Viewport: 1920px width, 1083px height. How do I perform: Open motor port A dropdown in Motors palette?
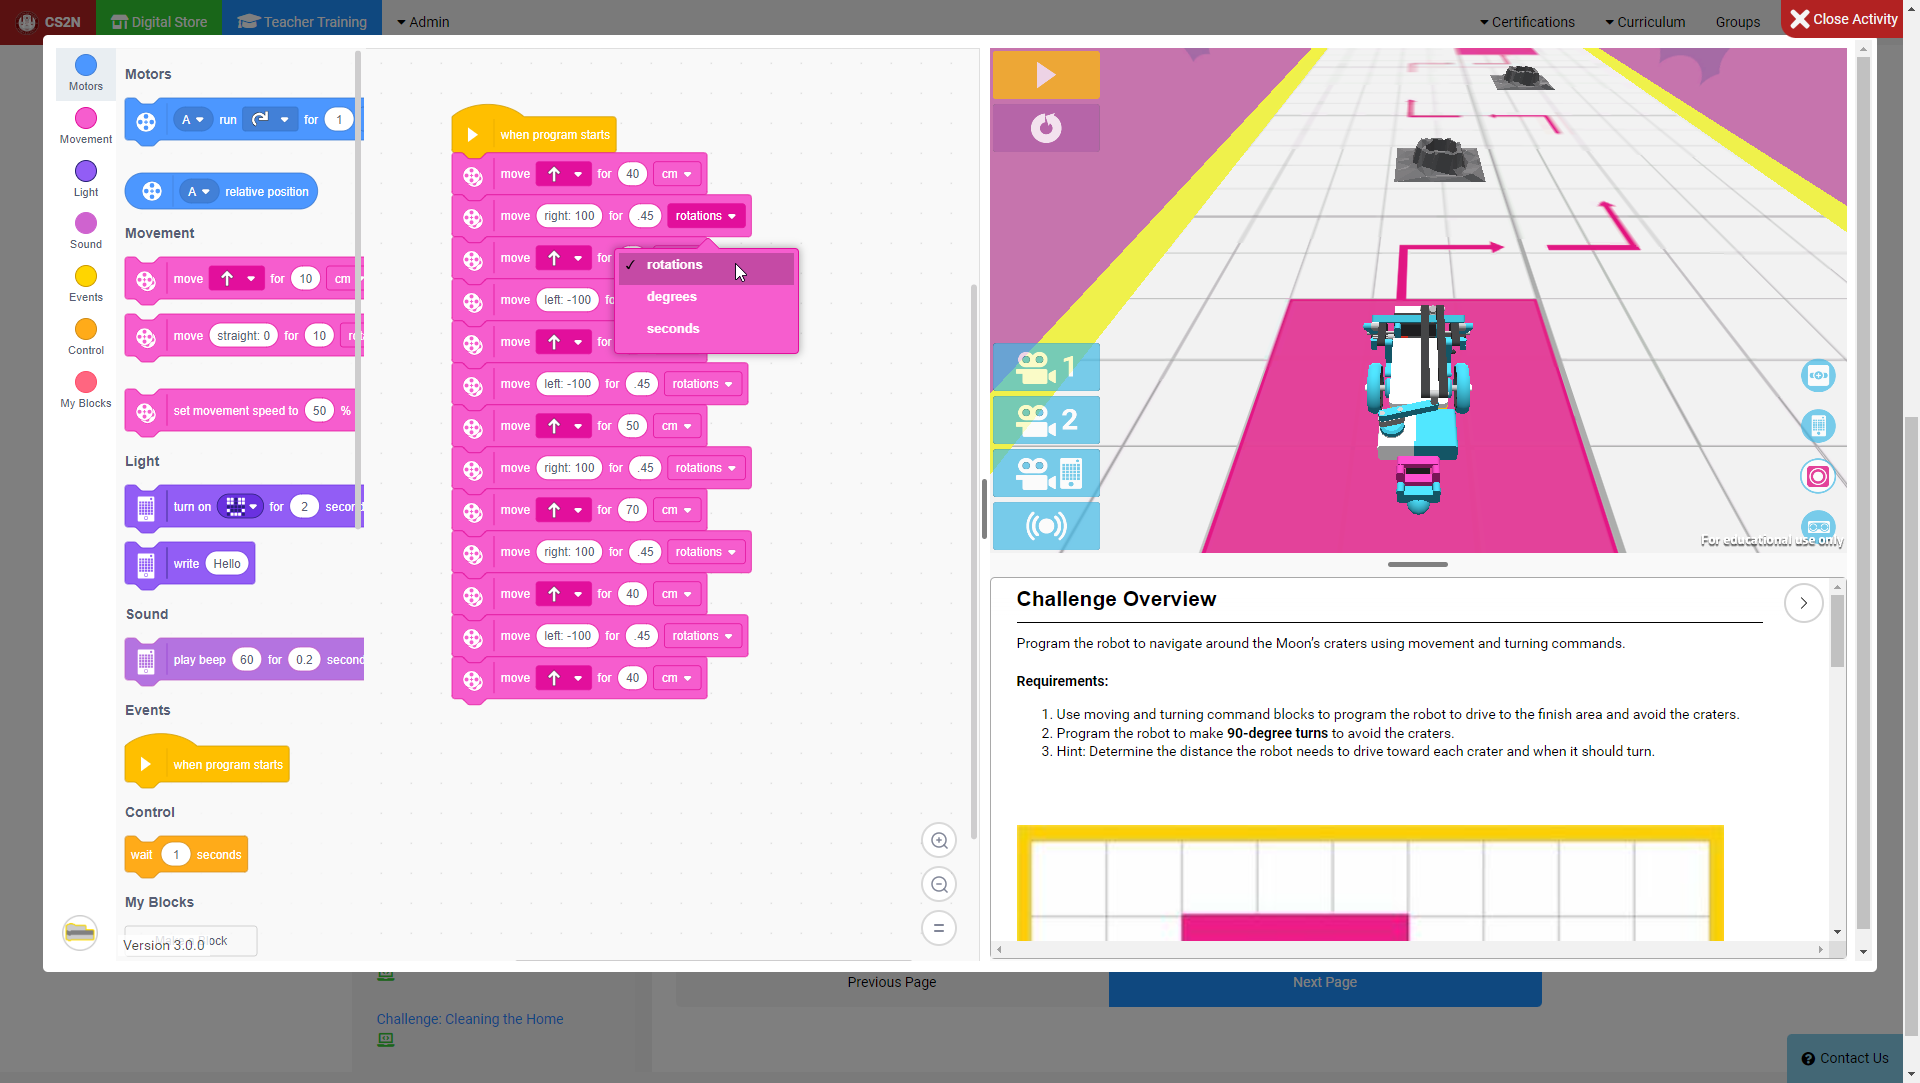coord(192,120)
